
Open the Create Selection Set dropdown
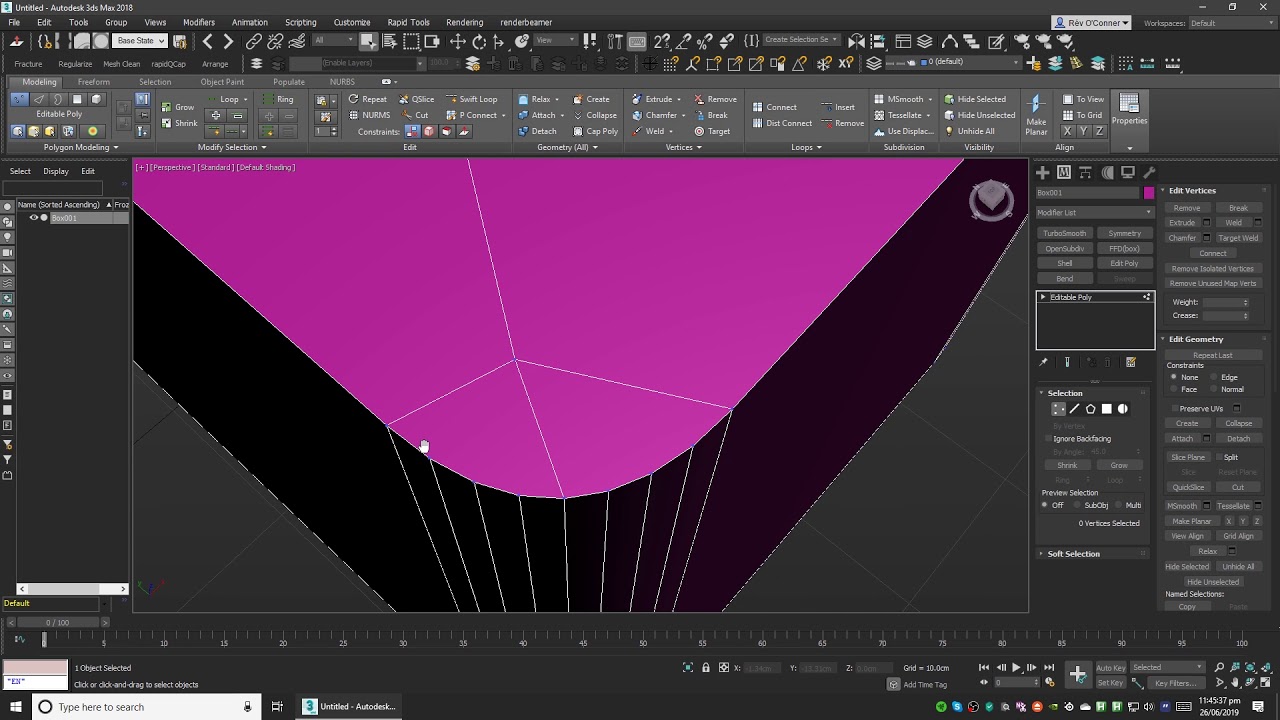coord(801,40)
